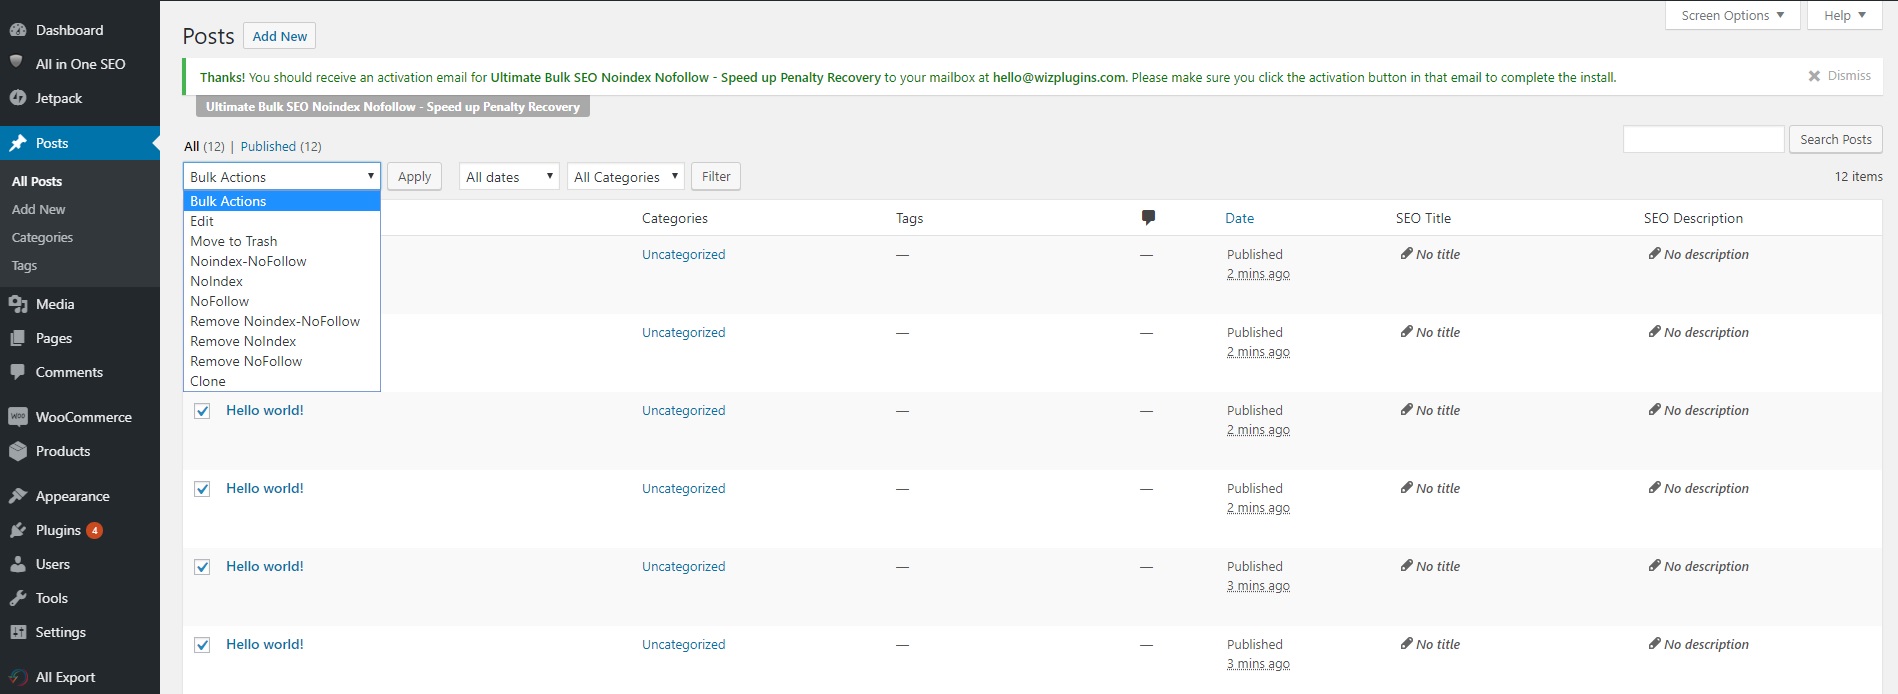The width and height of the screenshot is (1898, 694).
Task: Open the All dates filter dropdown
Action: (x=509, y=177)
